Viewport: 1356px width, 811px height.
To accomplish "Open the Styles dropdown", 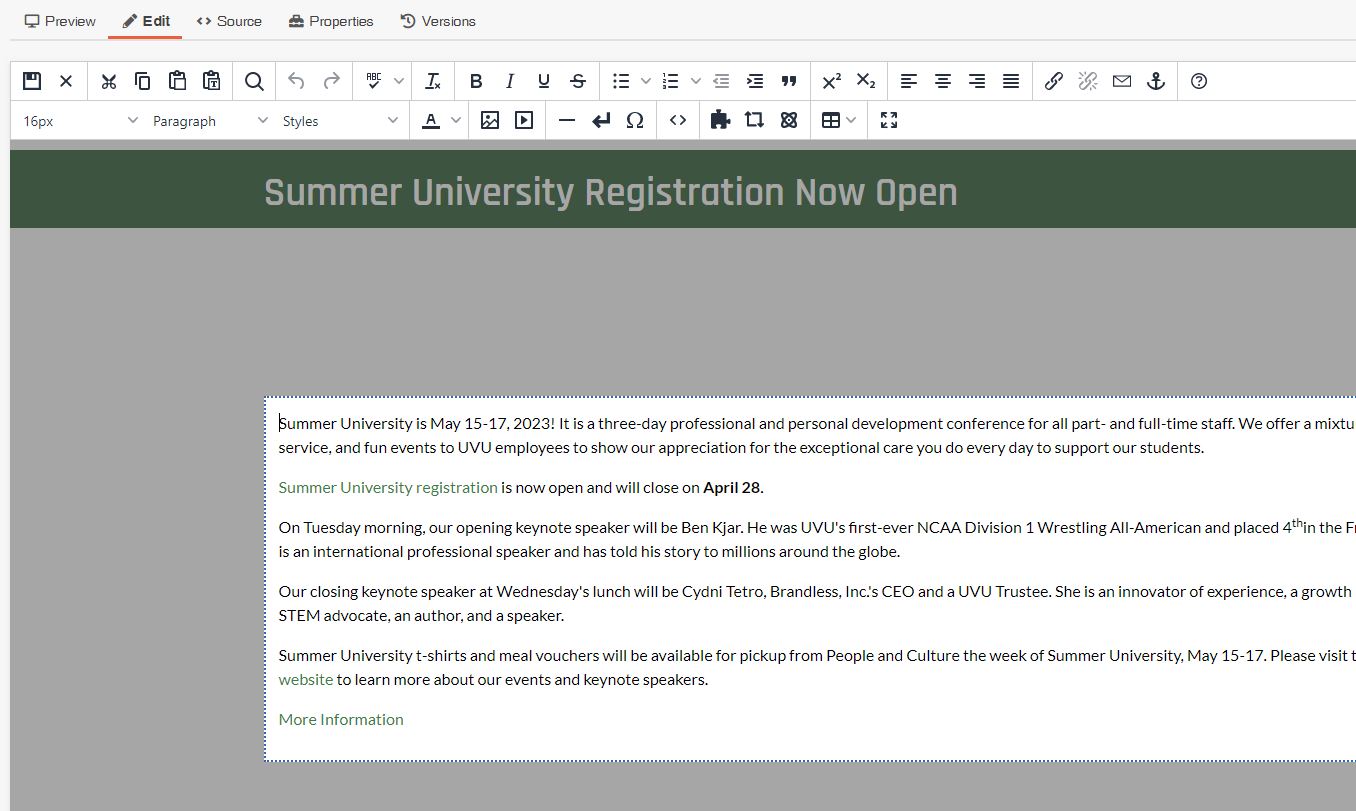I will point(340,120).
